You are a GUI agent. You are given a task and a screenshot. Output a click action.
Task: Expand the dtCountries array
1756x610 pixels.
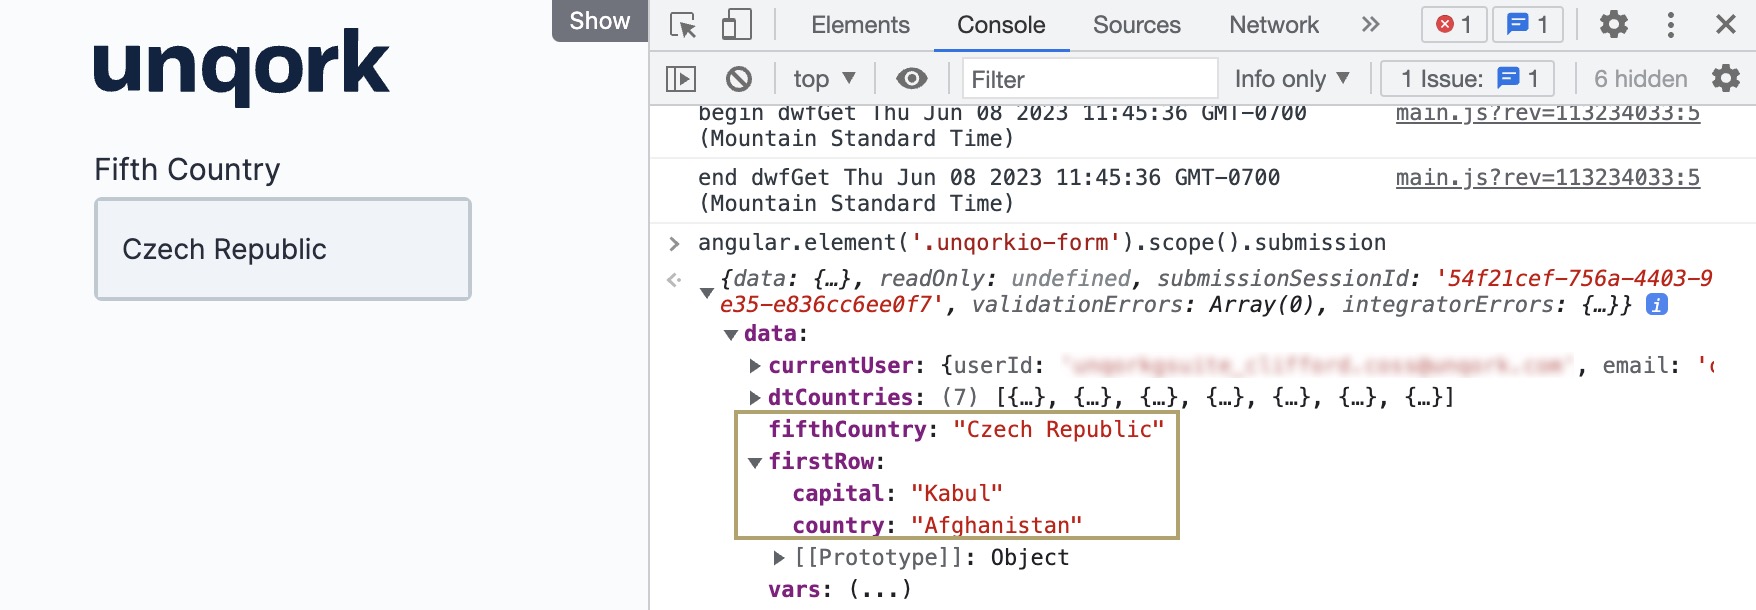point(755,398)
